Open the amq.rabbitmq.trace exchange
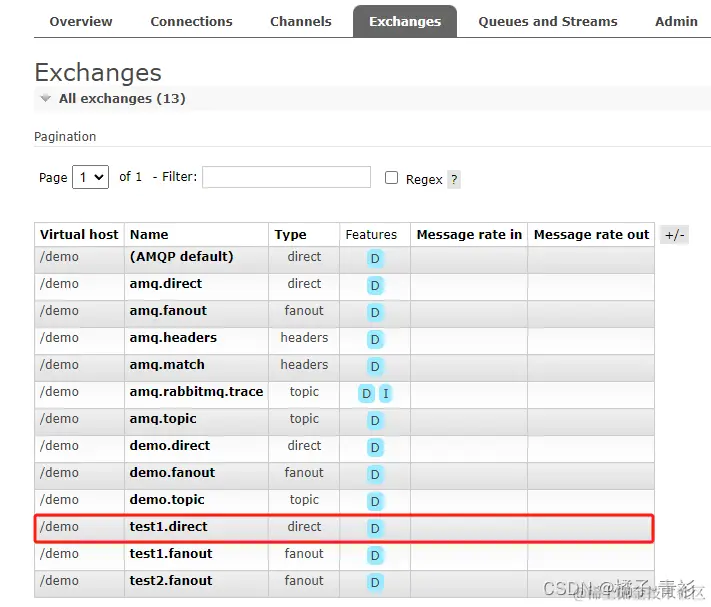Viewport: 711px width, 607px height. click(196, 392)
